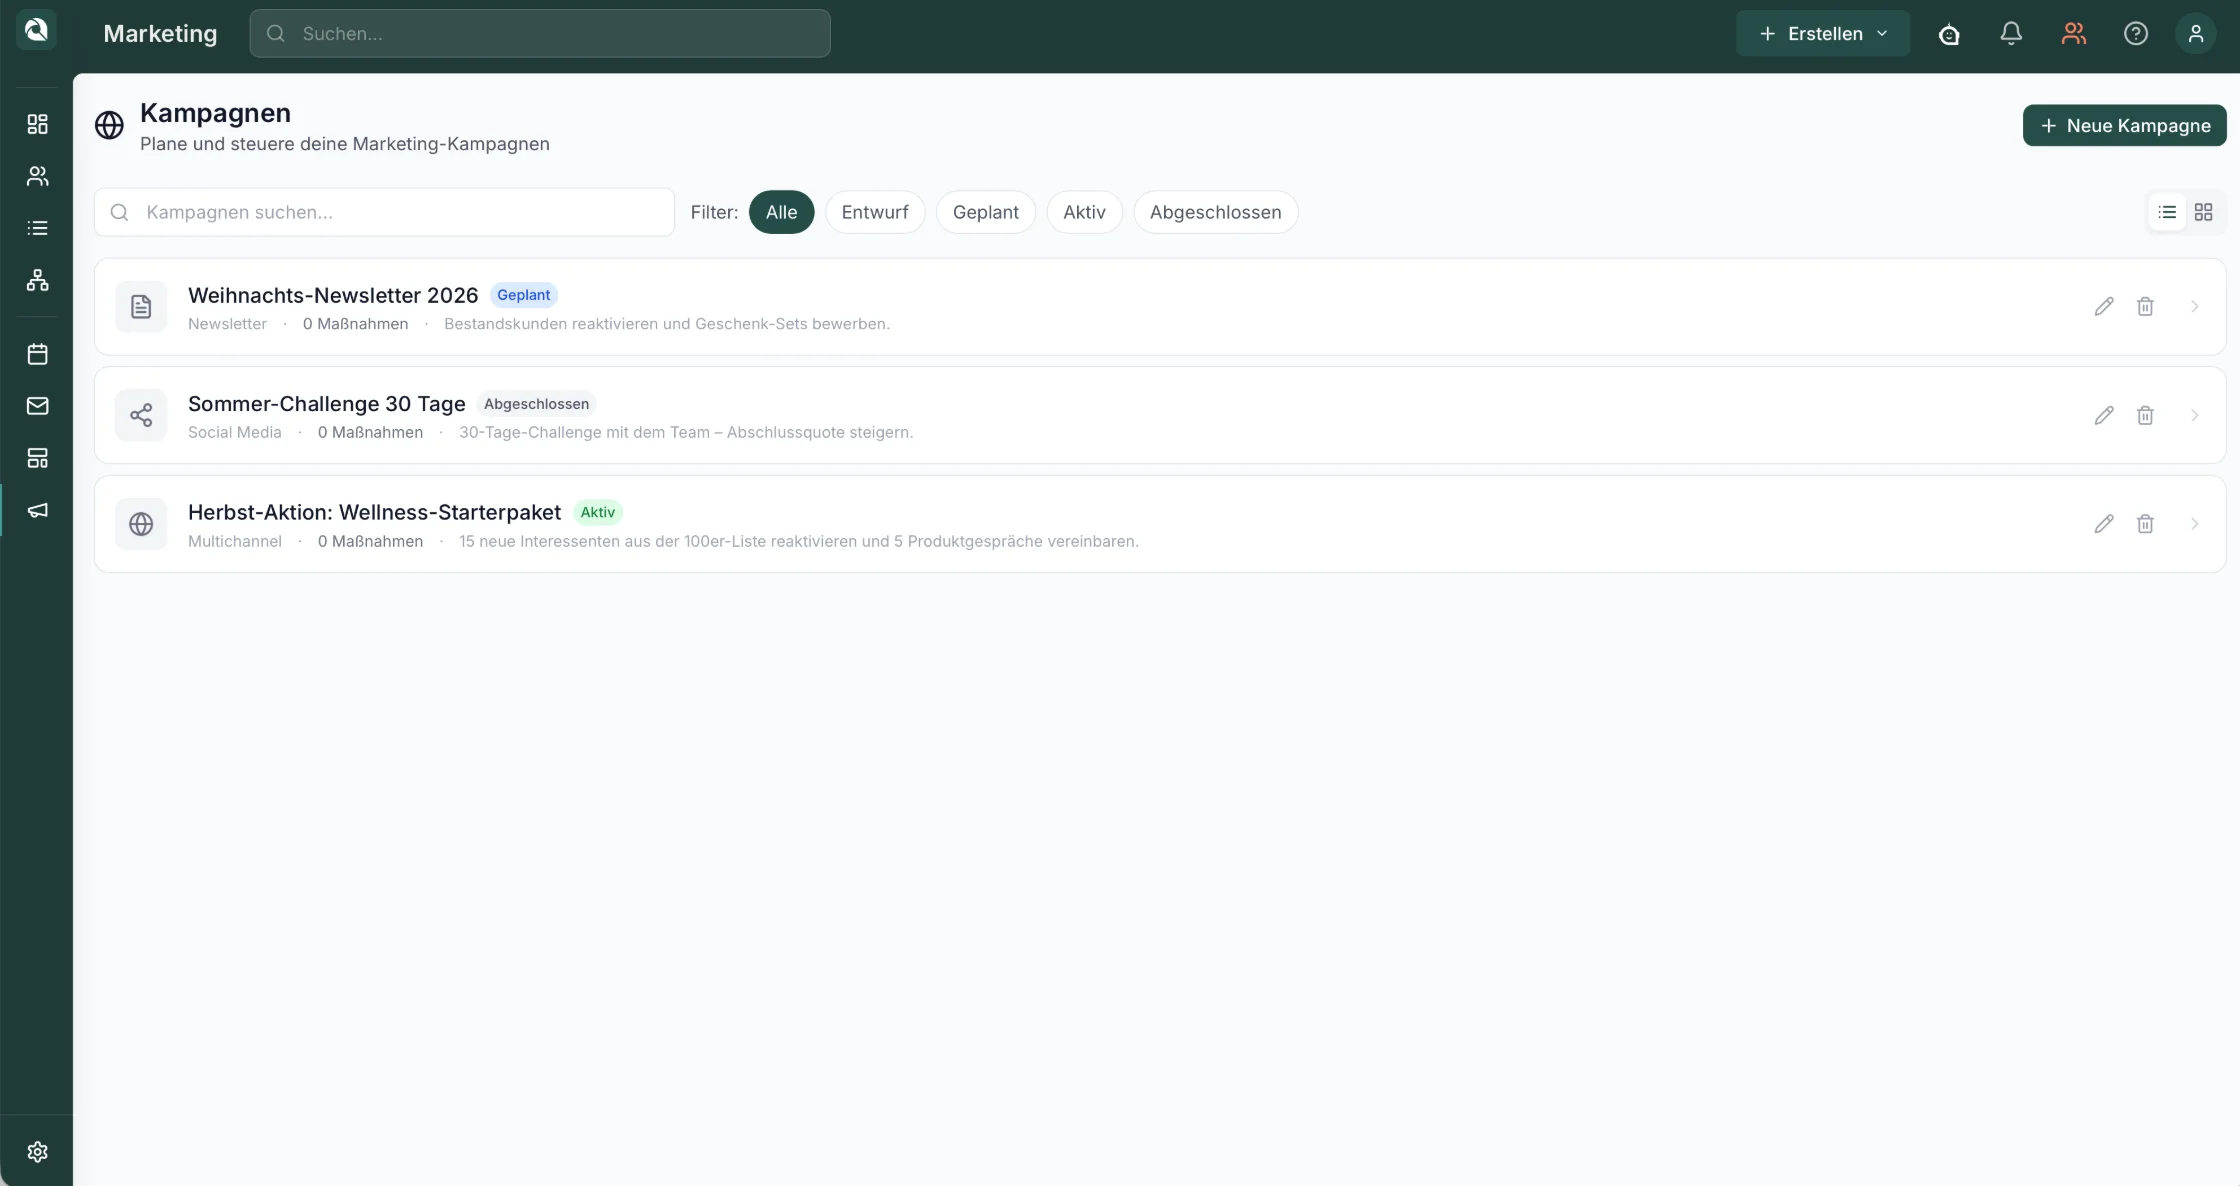Click the green Aktiv status badge

(598, 512)
